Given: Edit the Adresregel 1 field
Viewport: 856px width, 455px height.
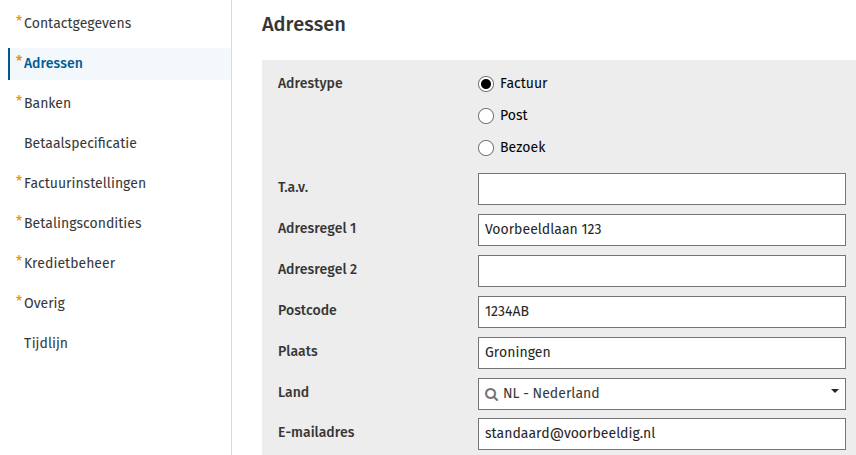Looking at the screenshot, I should [662, 230].
